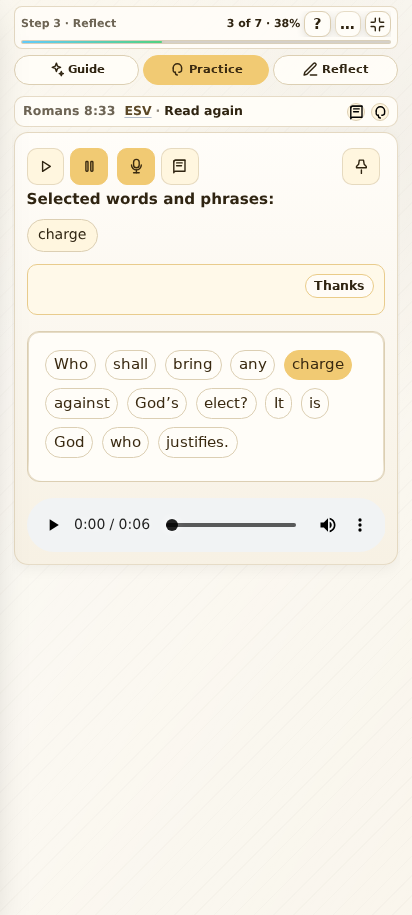The height and width of the screenshot is (915, 412).
Task: Click the note icon in verse bar
Action: click(x=356, y=112)
